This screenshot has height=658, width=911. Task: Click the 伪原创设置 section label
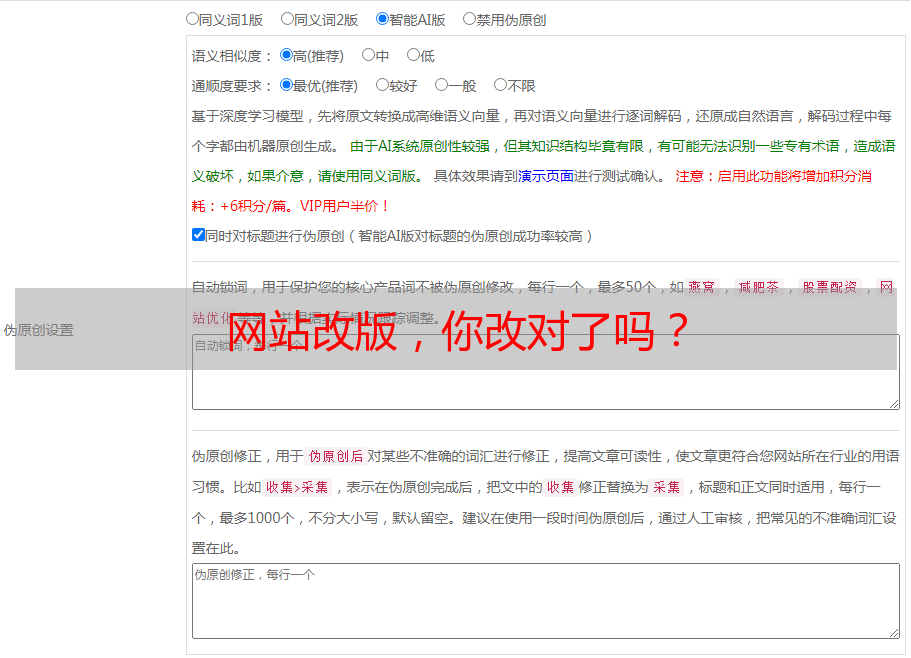(x=39, y=330)
